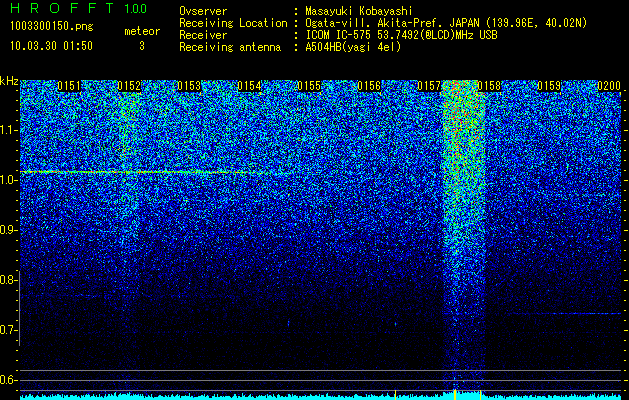Select the 0.7 frequency axis label
Screen dimensions: 629x400
tap(7, 330)
